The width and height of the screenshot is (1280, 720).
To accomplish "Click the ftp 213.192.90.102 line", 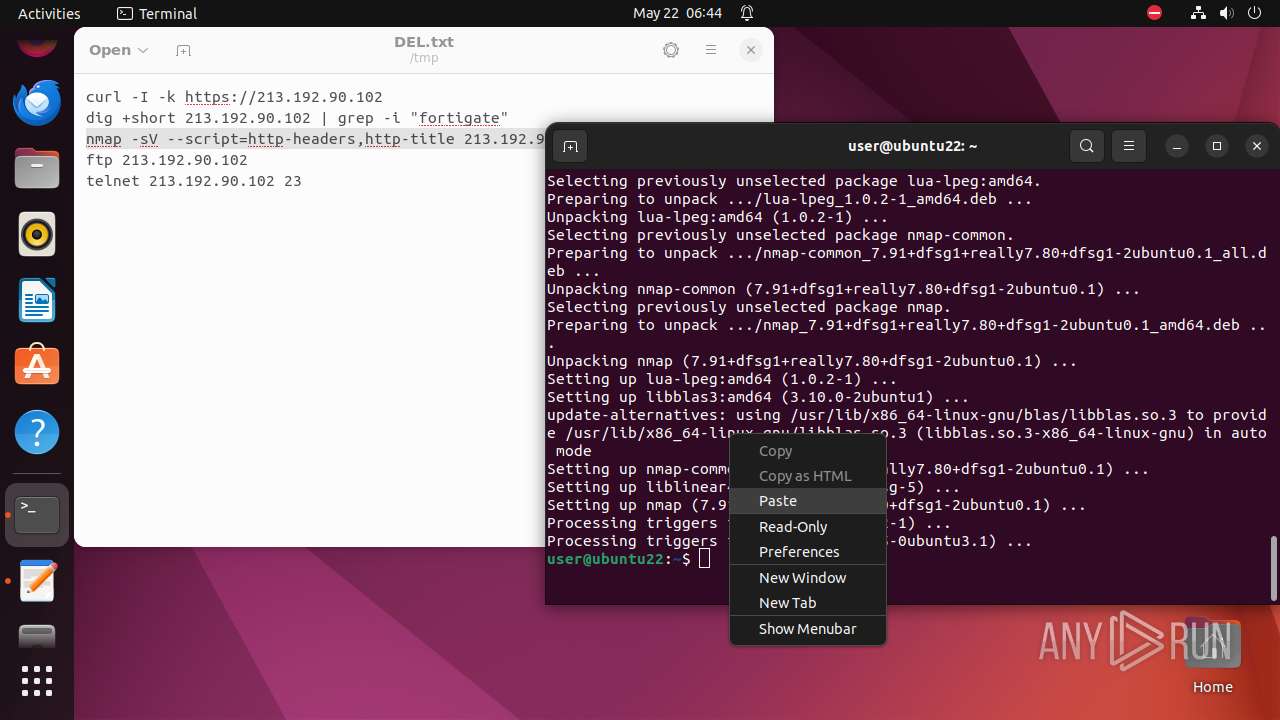I will click(x=166, y=160).
